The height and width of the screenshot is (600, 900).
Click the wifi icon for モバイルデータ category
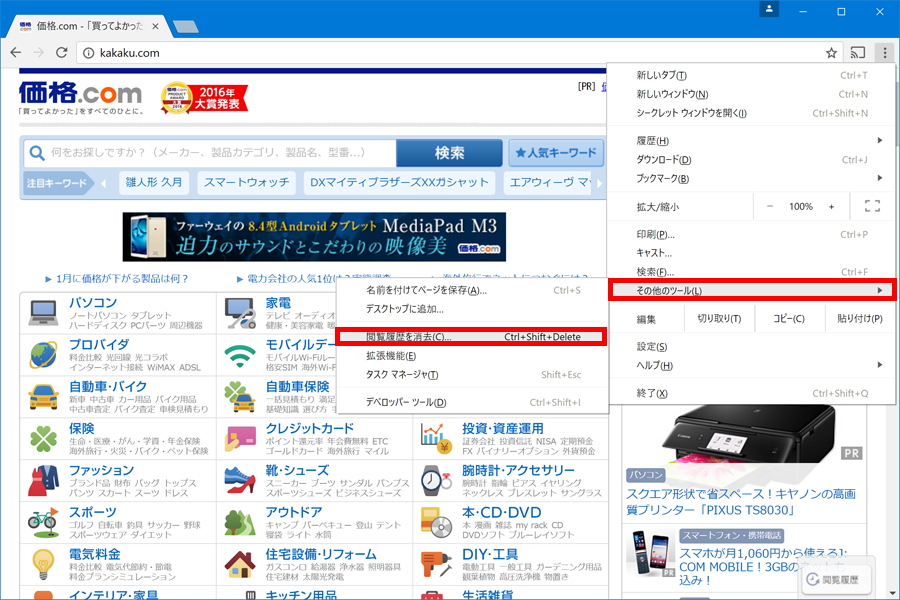click(x=240, y=355)
